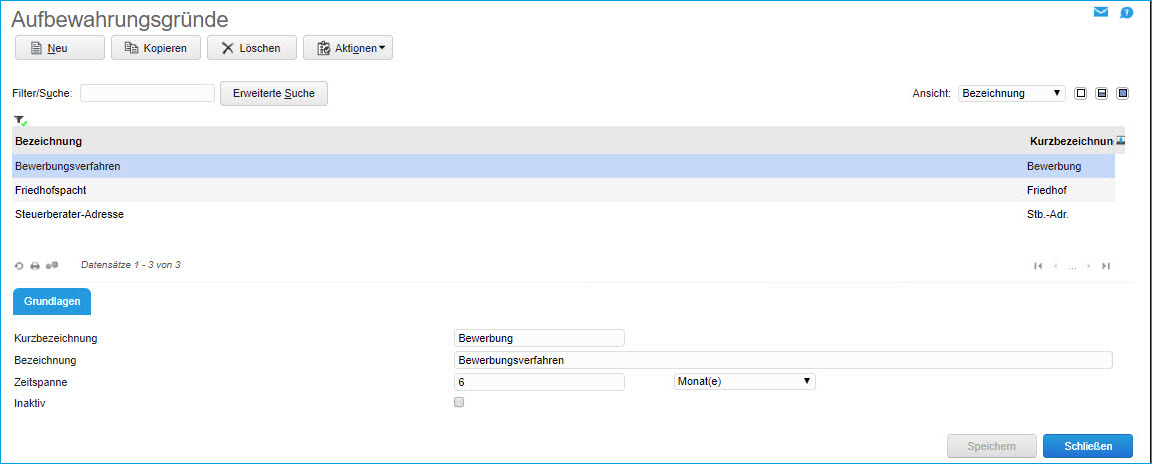Click the column export icon beside Kurzbezeichnung

coord(1120,141)
